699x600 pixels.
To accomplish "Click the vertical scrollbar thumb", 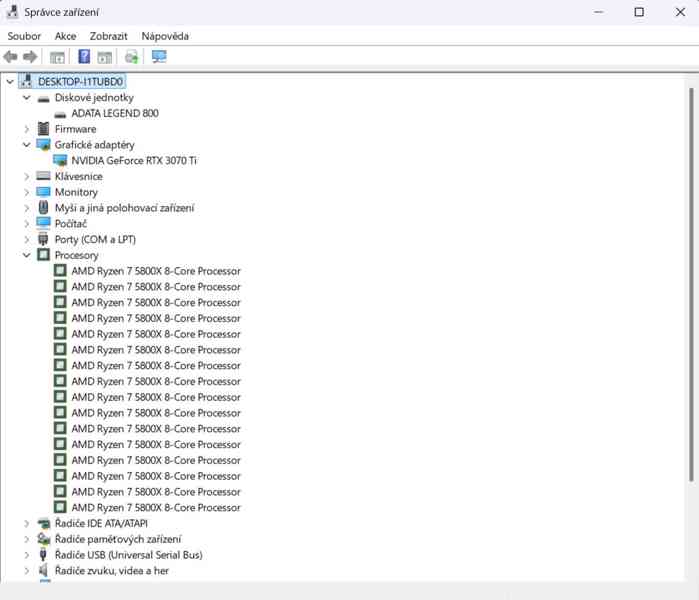I will (691, 284).
